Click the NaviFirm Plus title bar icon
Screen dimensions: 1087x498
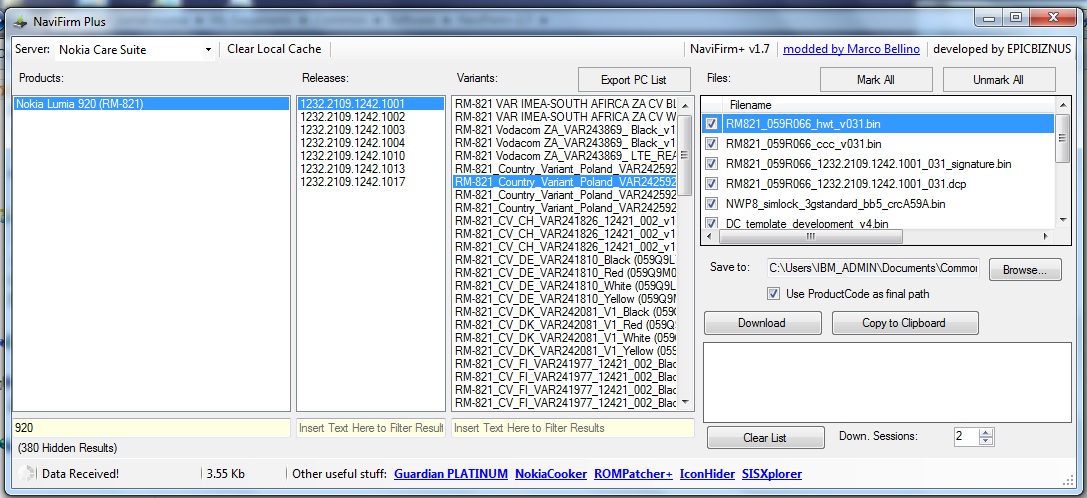(21, 22)
